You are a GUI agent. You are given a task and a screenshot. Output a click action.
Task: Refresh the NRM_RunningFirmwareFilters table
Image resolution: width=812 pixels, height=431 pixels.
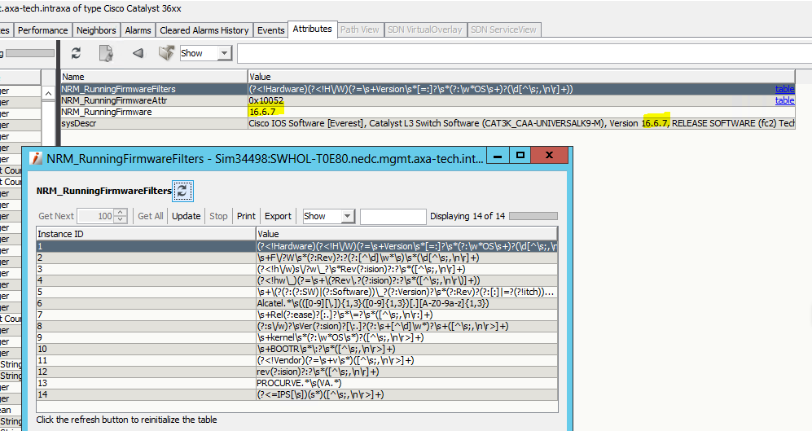[183, 190]
